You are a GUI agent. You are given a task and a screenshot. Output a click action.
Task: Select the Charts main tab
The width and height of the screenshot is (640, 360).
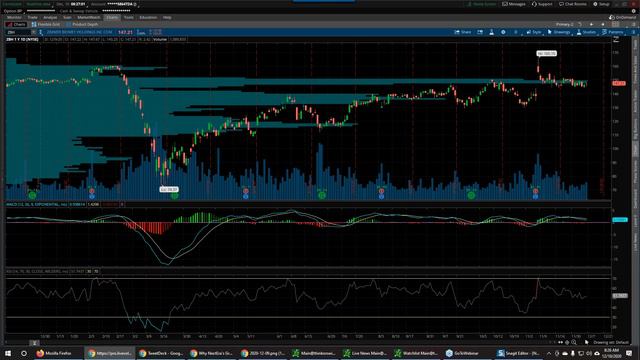tap(112, 18)
